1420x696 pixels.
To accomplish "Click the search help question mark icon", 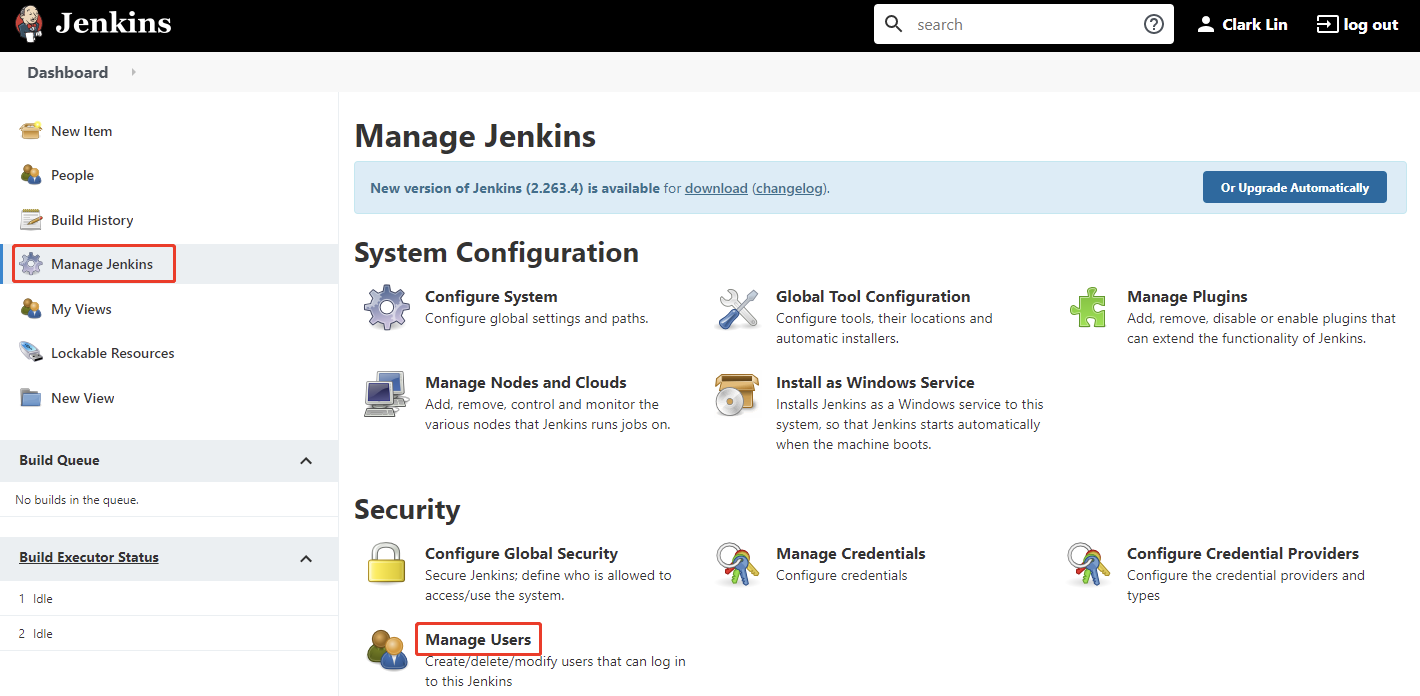I will 1153,24.
